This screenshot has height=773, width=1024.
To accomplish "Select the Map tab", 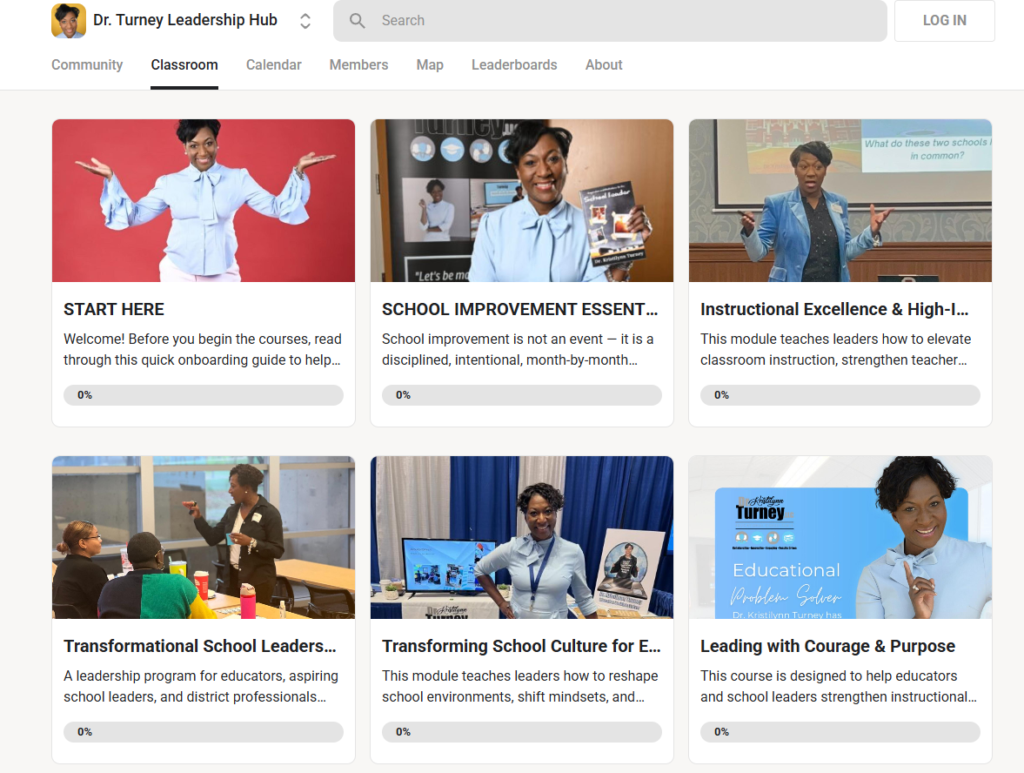I will (429, 65).
